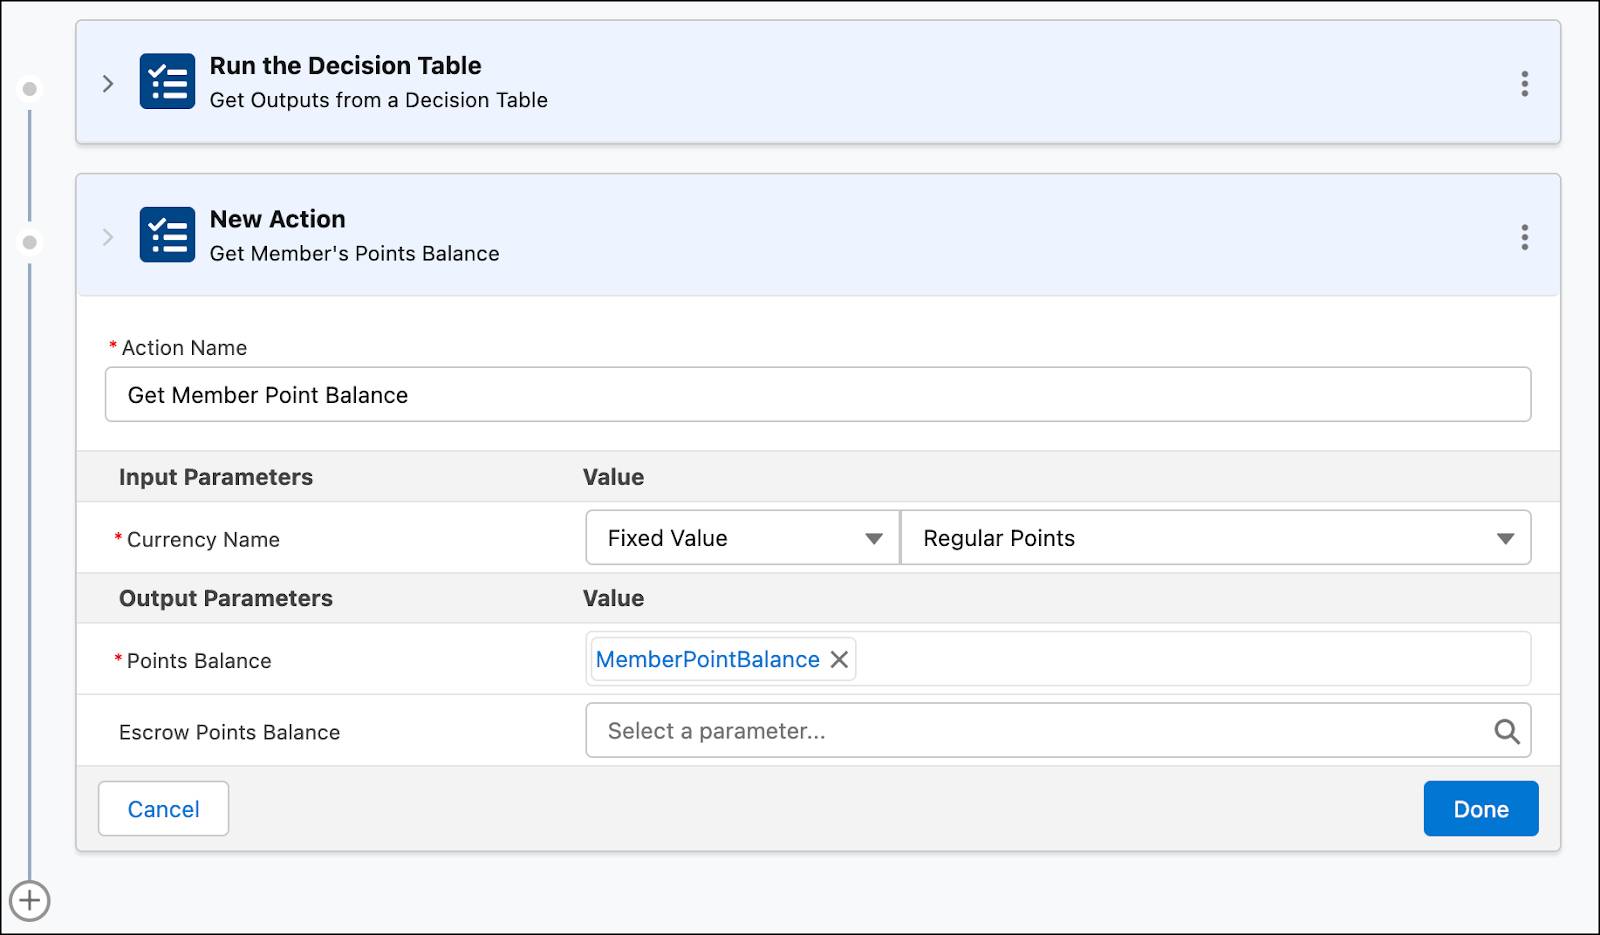
Task: Click the Get Member's Points Balance subtitle
Action: click(354, 254)
